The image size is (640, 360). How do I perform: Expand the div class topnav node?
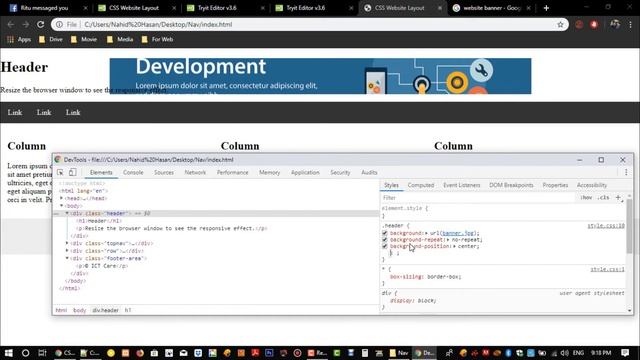click(67, 243)
